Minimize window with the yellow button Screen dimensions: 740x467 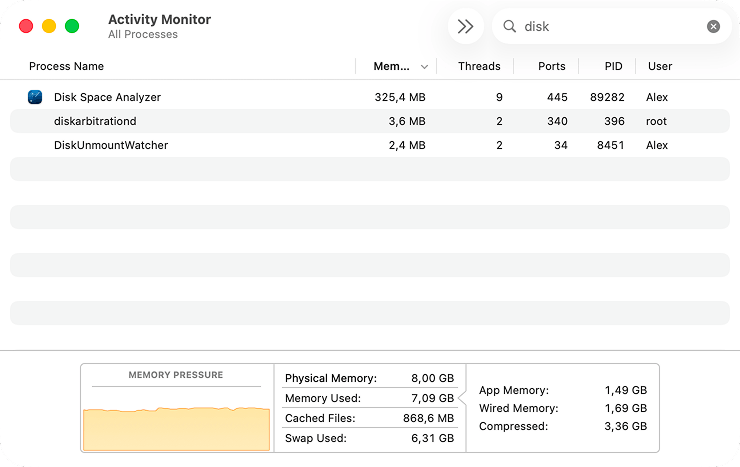point(49,26)
